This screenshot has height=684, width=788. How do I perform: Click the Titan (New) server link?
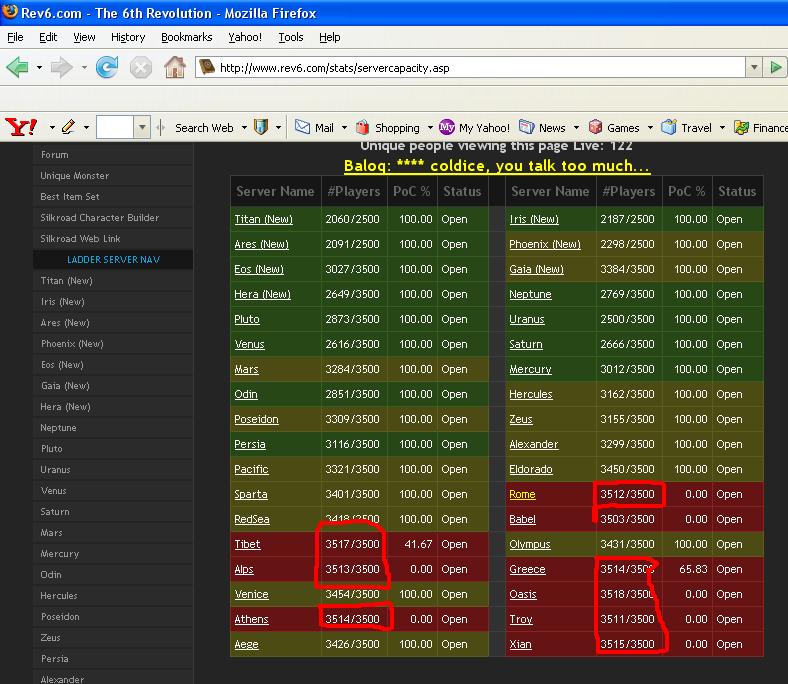tap(263, 219)
